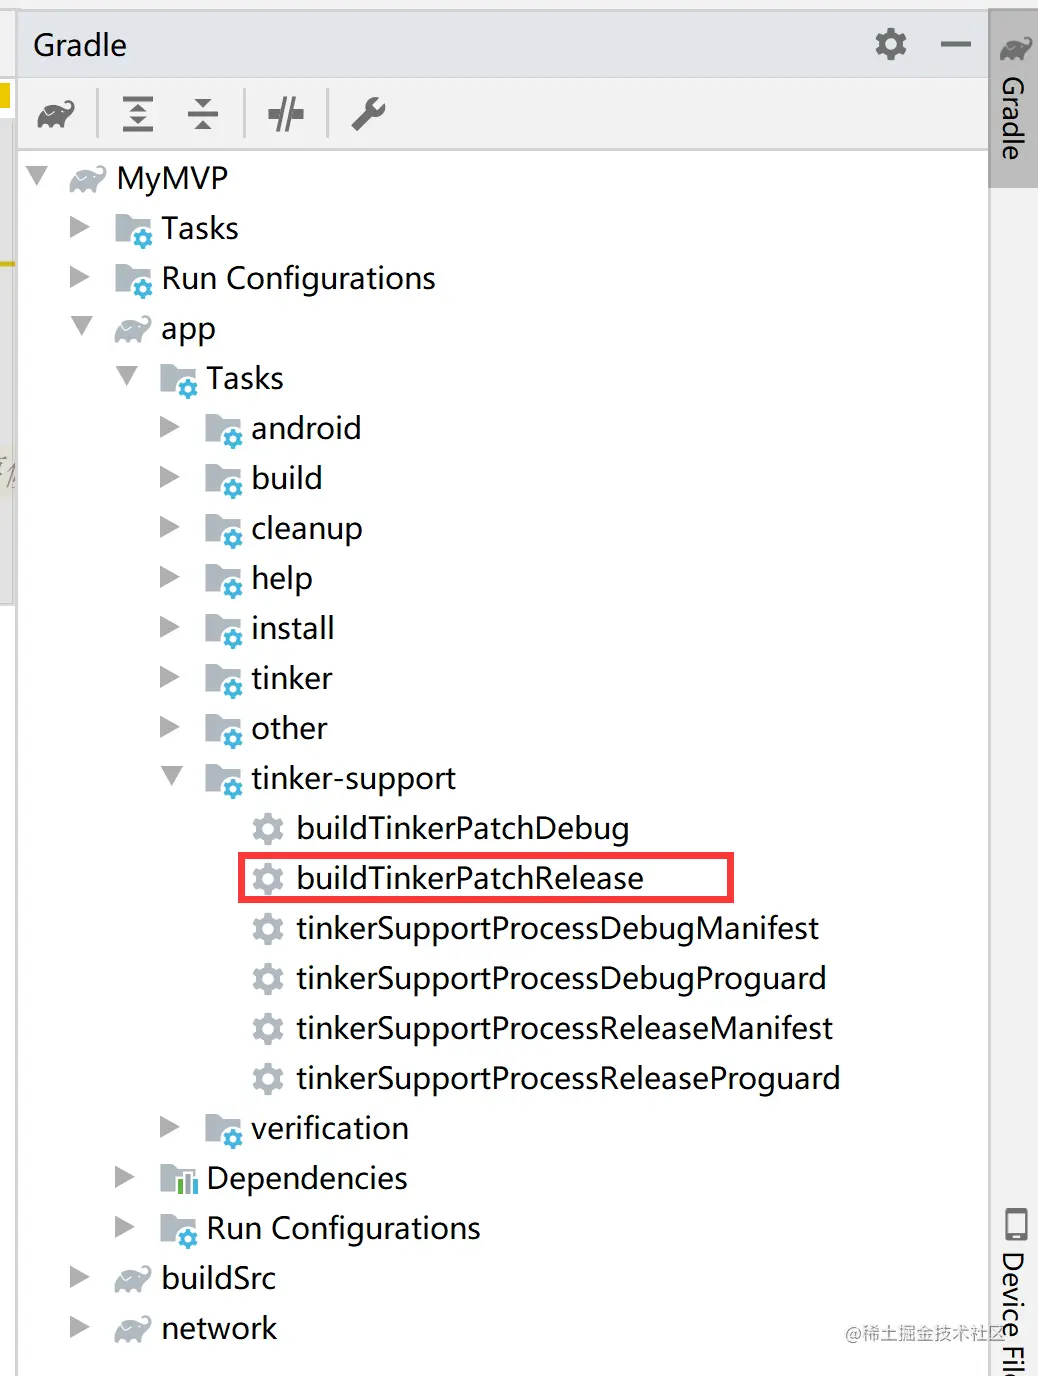The height and width of the screenshot is (1376, 1038).
Task: Select the buildSrc project item
Action: pos(218,1278)
